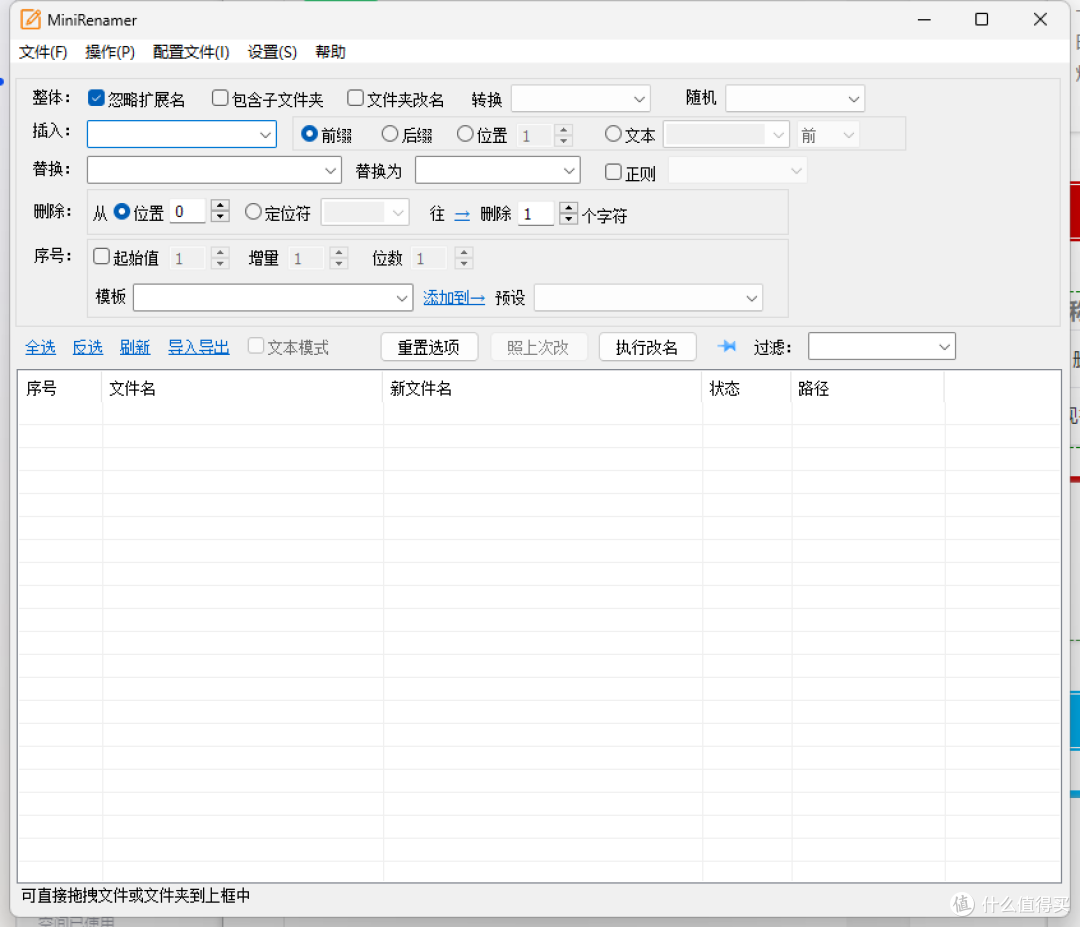Close the MiniRenamer window
The width and height of the screenshot is (1080, 927).
point(1040,19)
